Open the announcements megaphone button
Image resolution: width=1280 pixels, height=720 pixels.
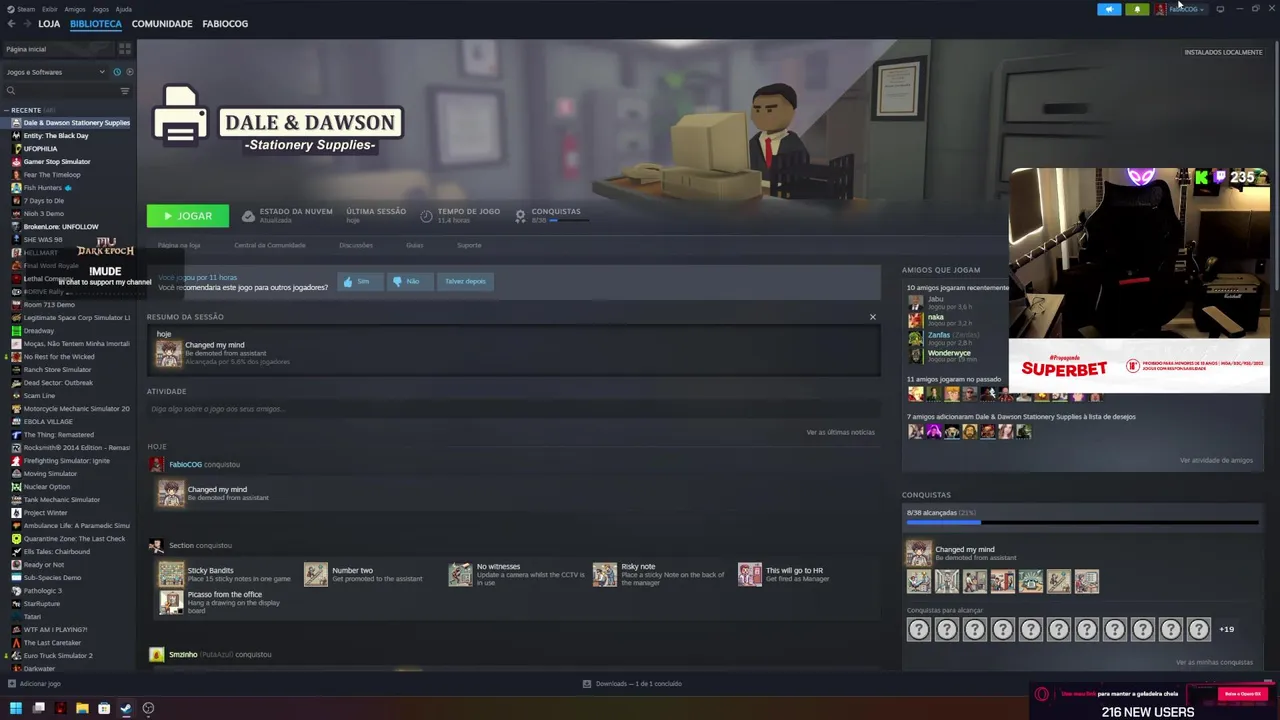[1109, 9]
